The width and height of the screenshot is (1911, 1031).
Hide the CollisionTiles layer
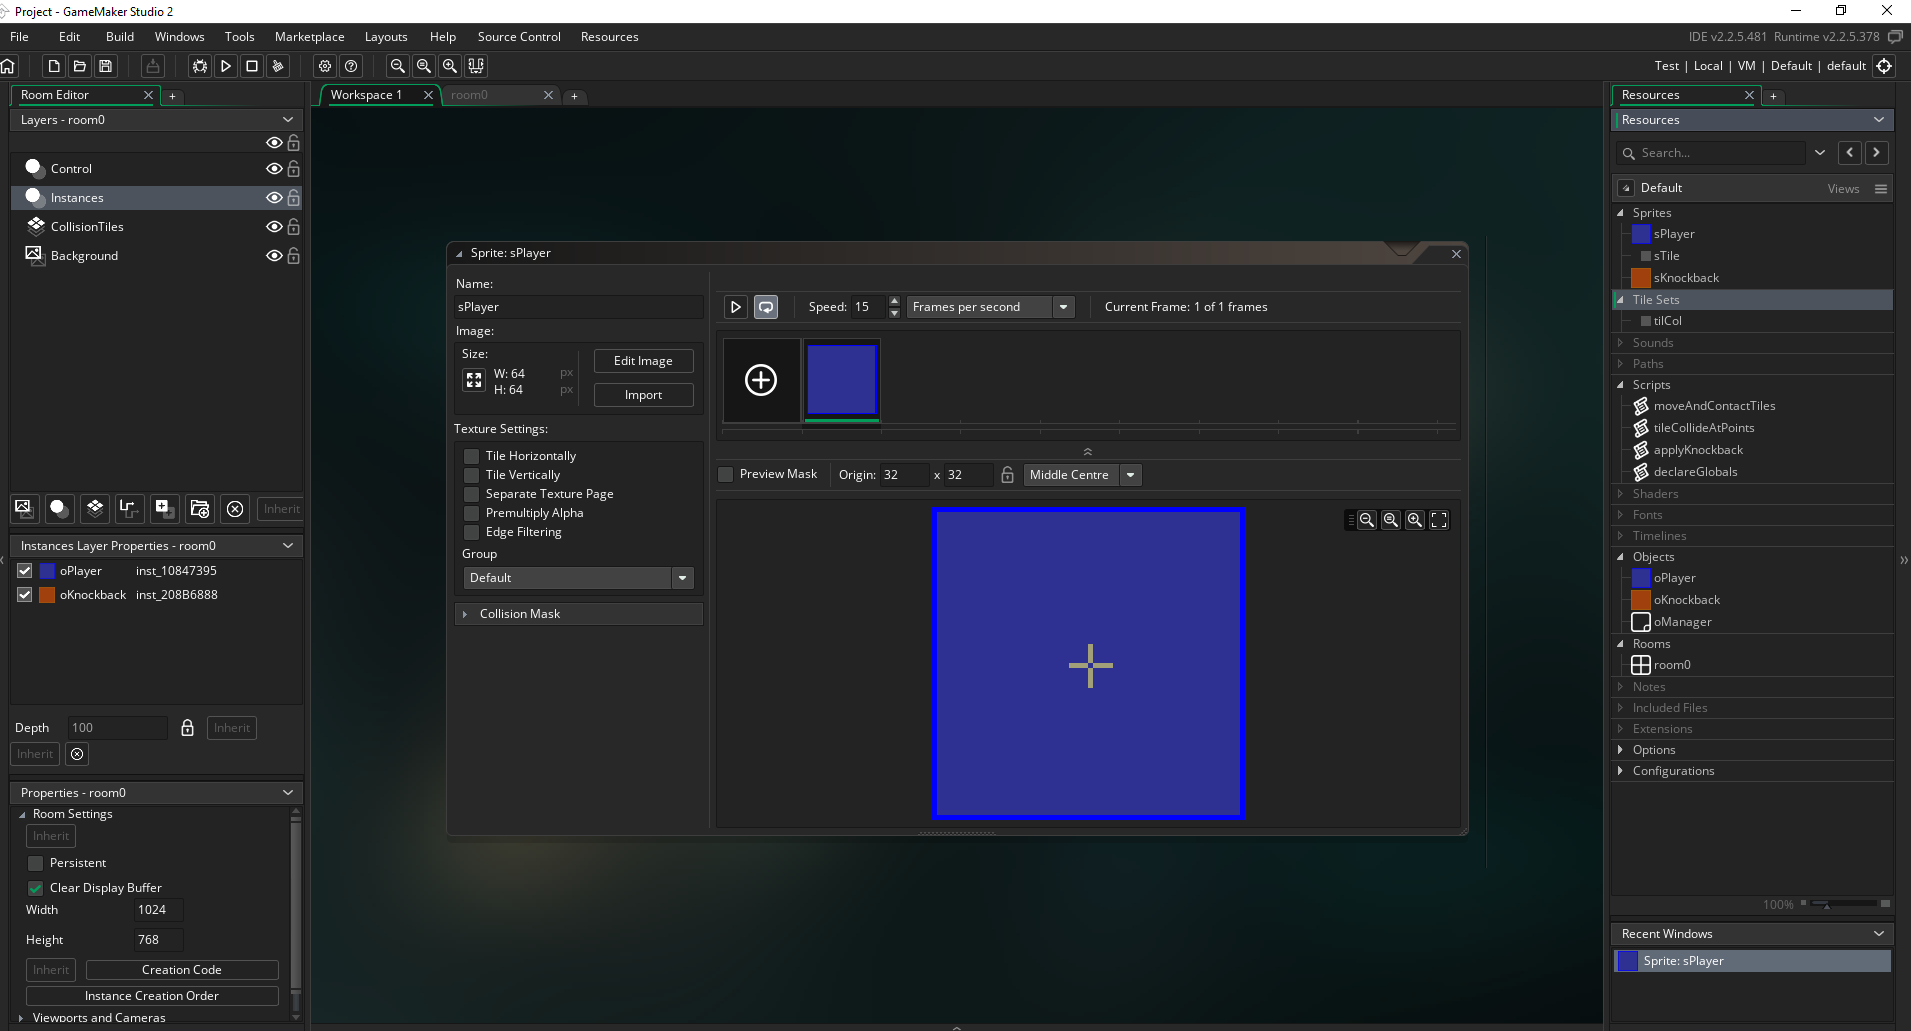[273, 227]
